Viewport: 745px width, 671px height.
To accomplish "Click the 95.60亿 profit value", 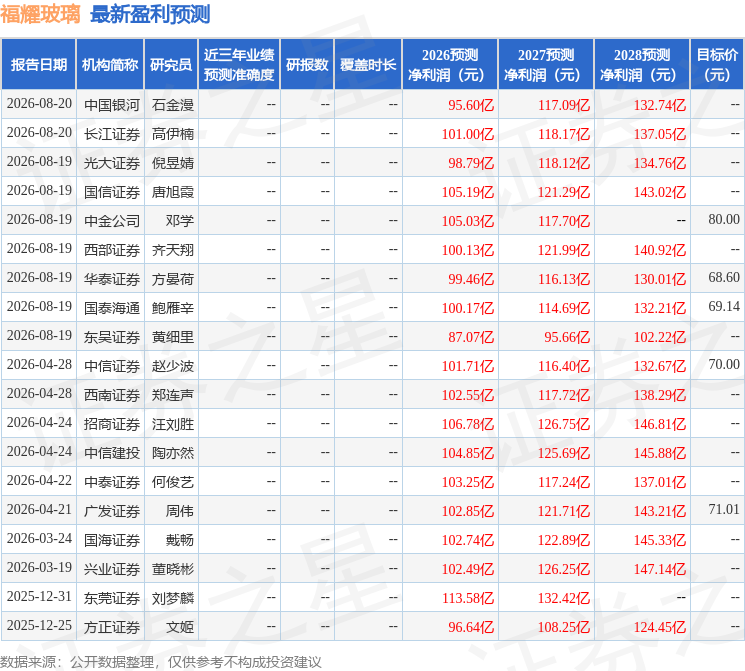I will click(471, 105).
